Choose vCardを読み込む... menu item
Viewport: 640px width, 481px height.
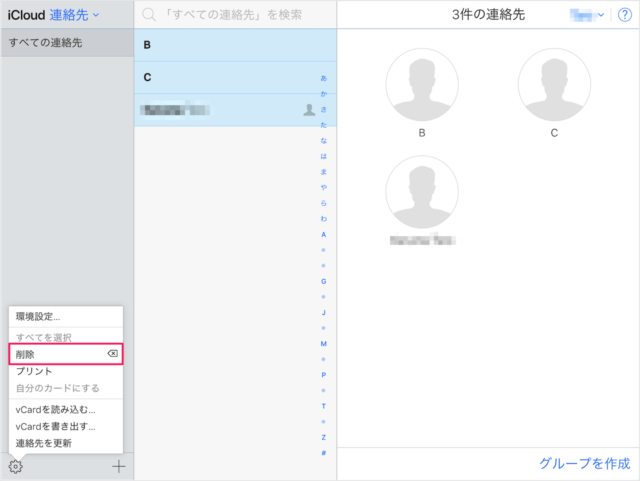56,409
